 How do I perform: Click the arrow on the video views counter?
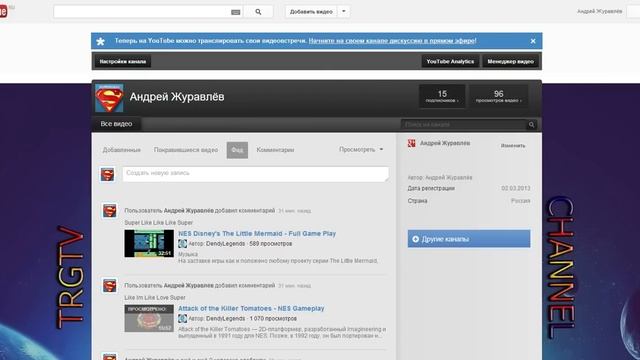click(x=521, y=101)
